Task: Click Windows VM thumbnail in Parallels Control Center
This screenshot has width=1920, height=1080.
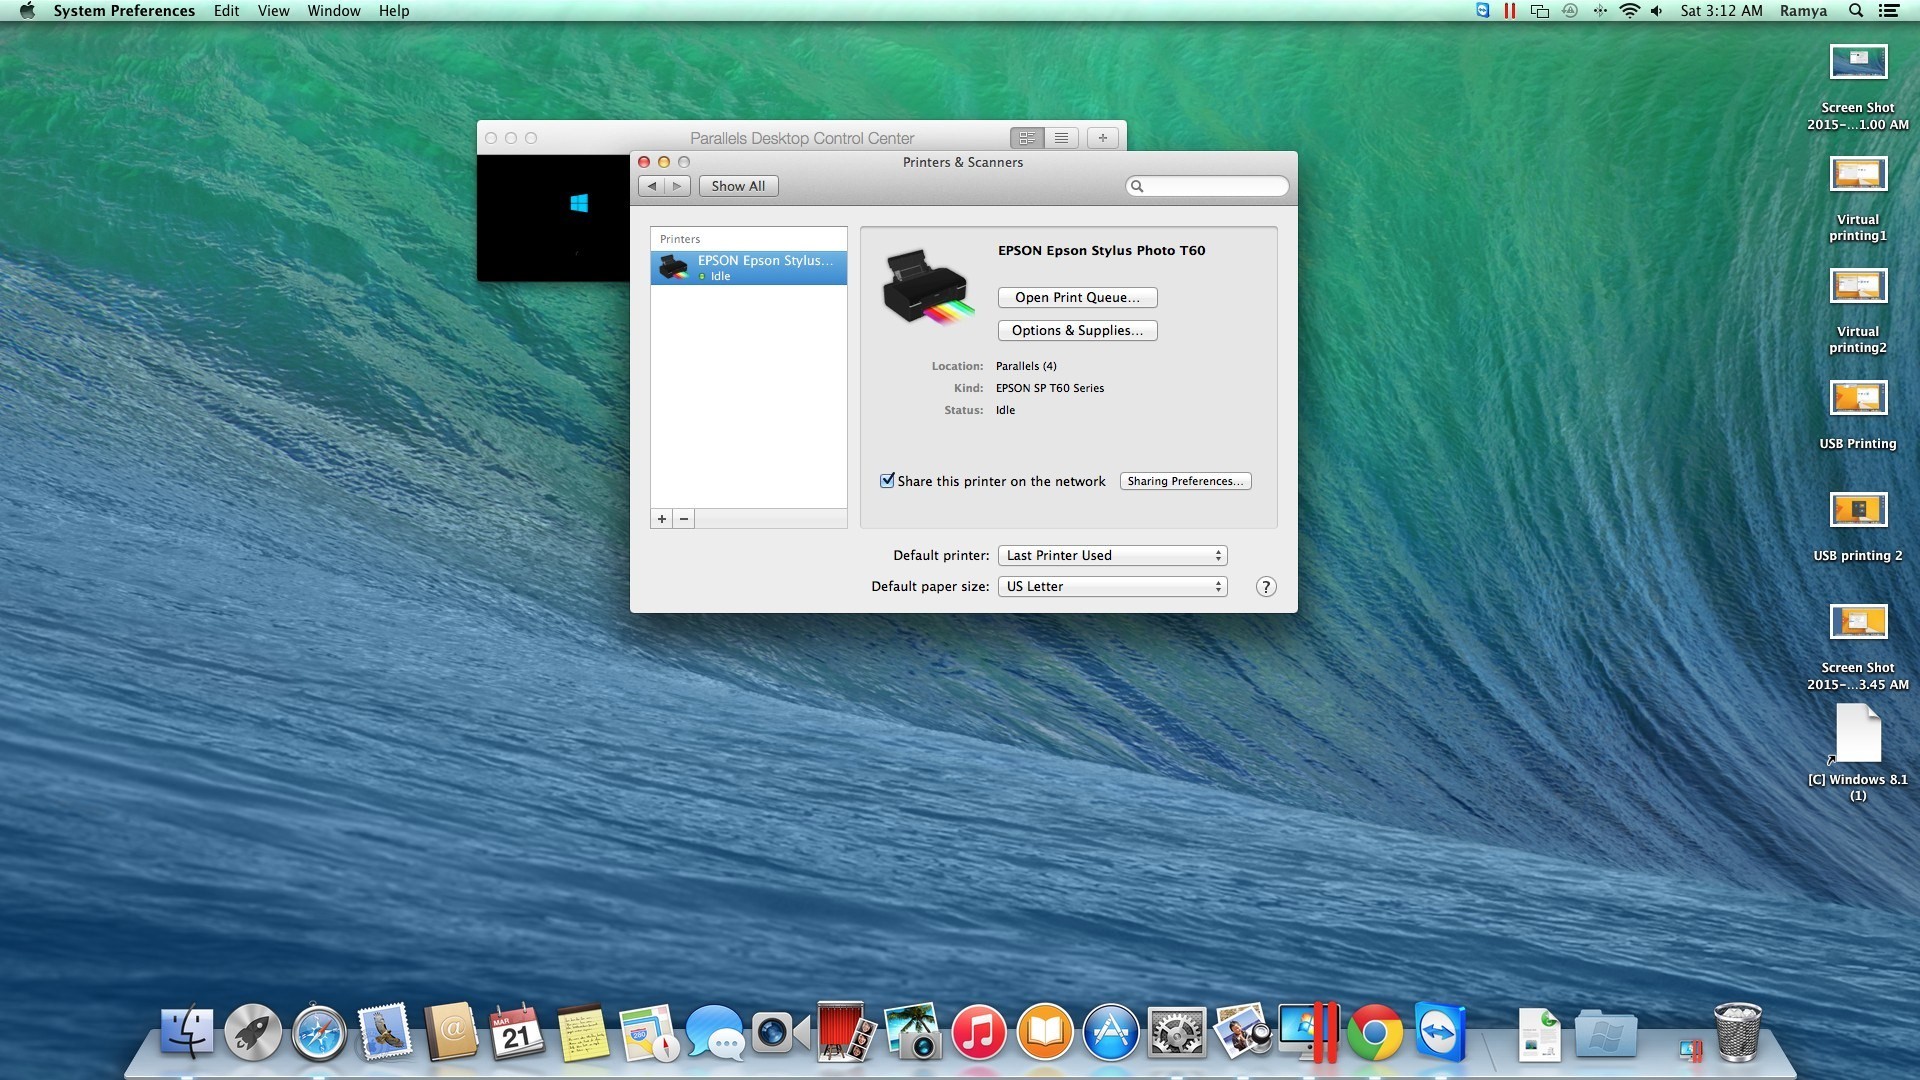Action: pos(554,217)
